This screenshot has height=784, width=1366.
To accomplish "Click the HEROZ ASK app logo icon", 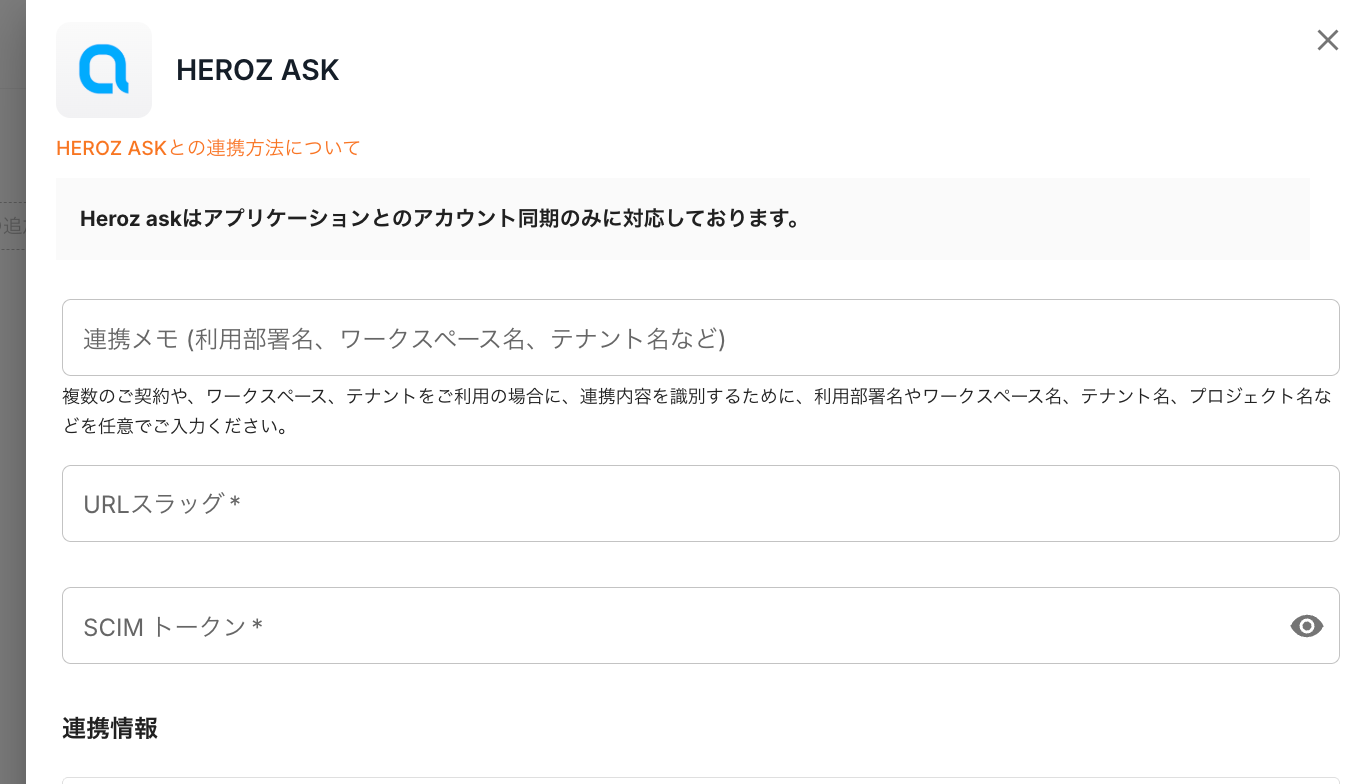I will 104,70.
